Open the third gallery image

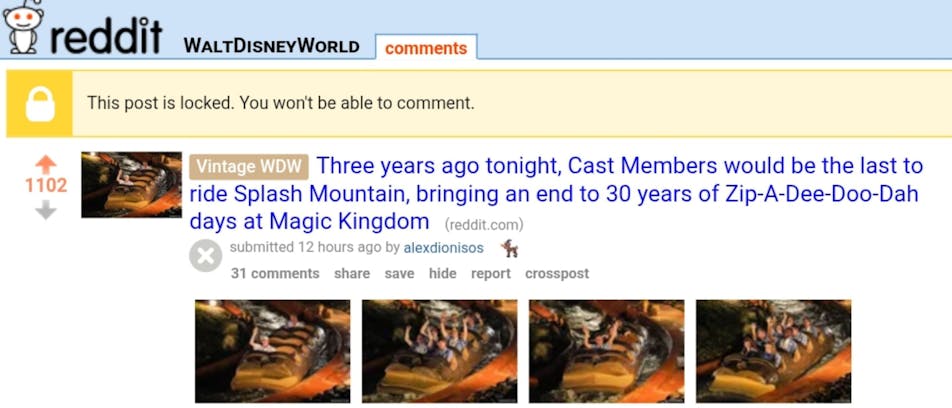pos(607,351)
